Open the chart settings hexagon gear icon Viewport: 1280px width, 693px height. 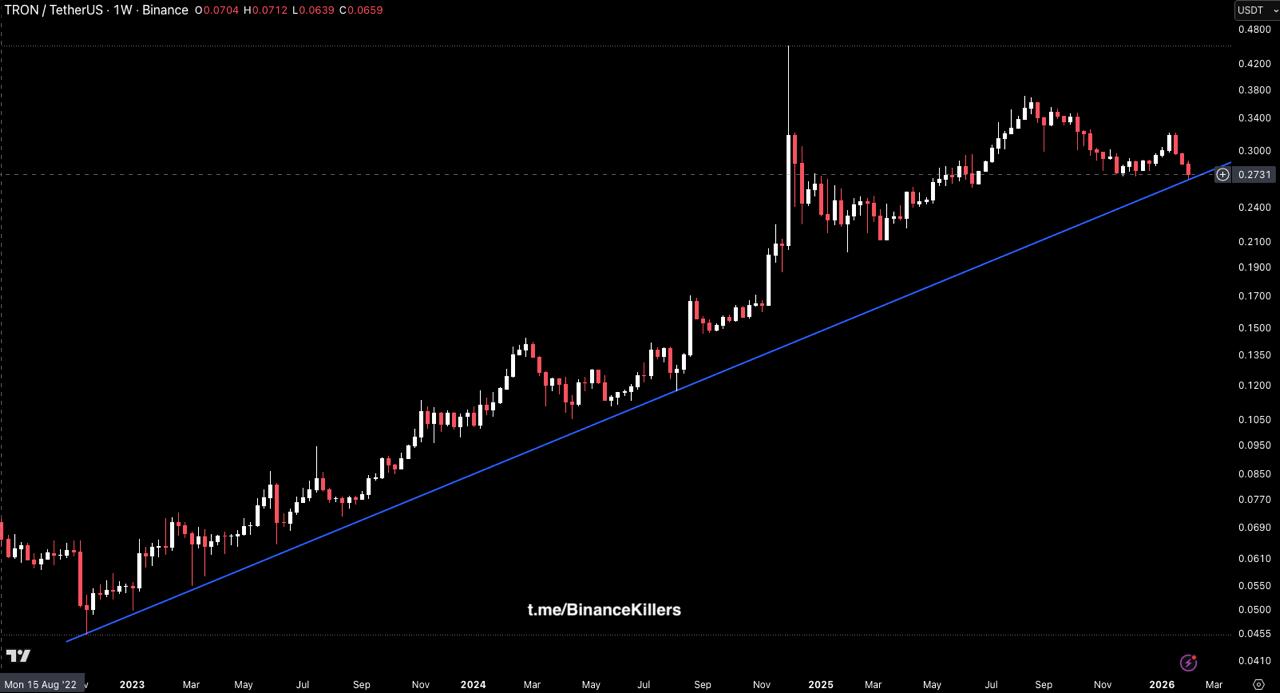pos(1258,685)
